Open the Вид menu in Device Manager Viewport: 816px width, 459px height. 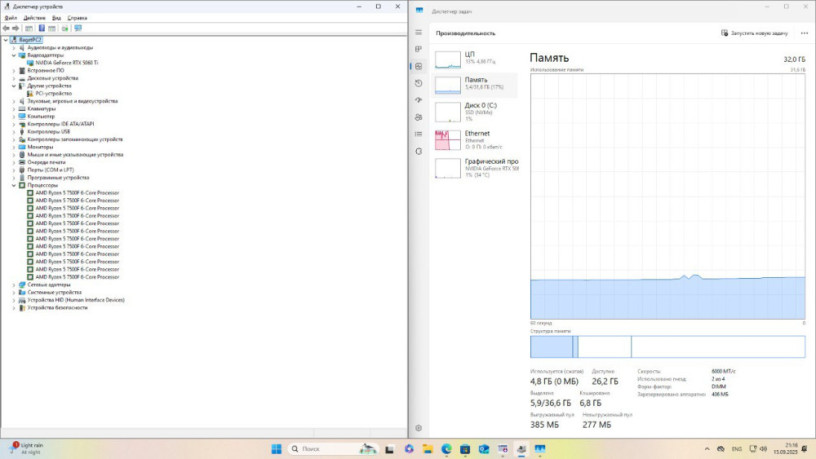[56, 18]
